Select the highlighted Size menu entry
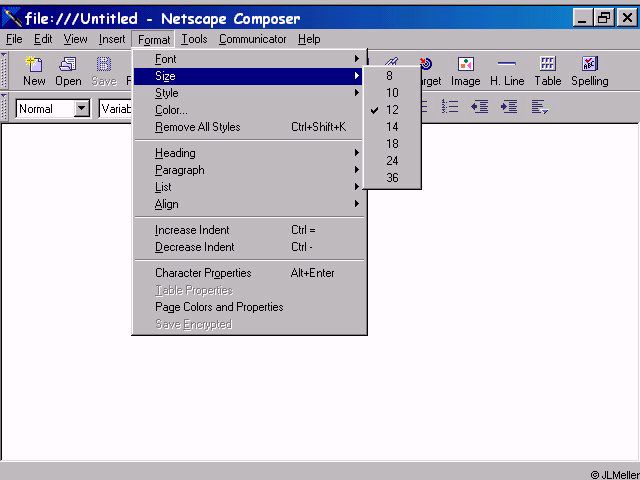 click(x=248, y=76)
